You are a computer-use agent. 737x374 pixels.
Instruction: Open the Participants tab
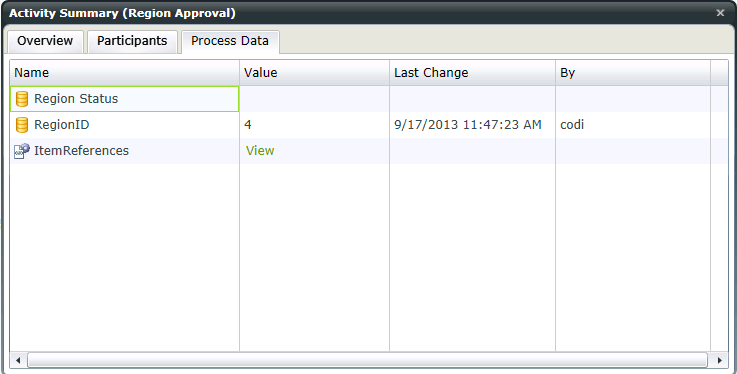click(132, 41)
